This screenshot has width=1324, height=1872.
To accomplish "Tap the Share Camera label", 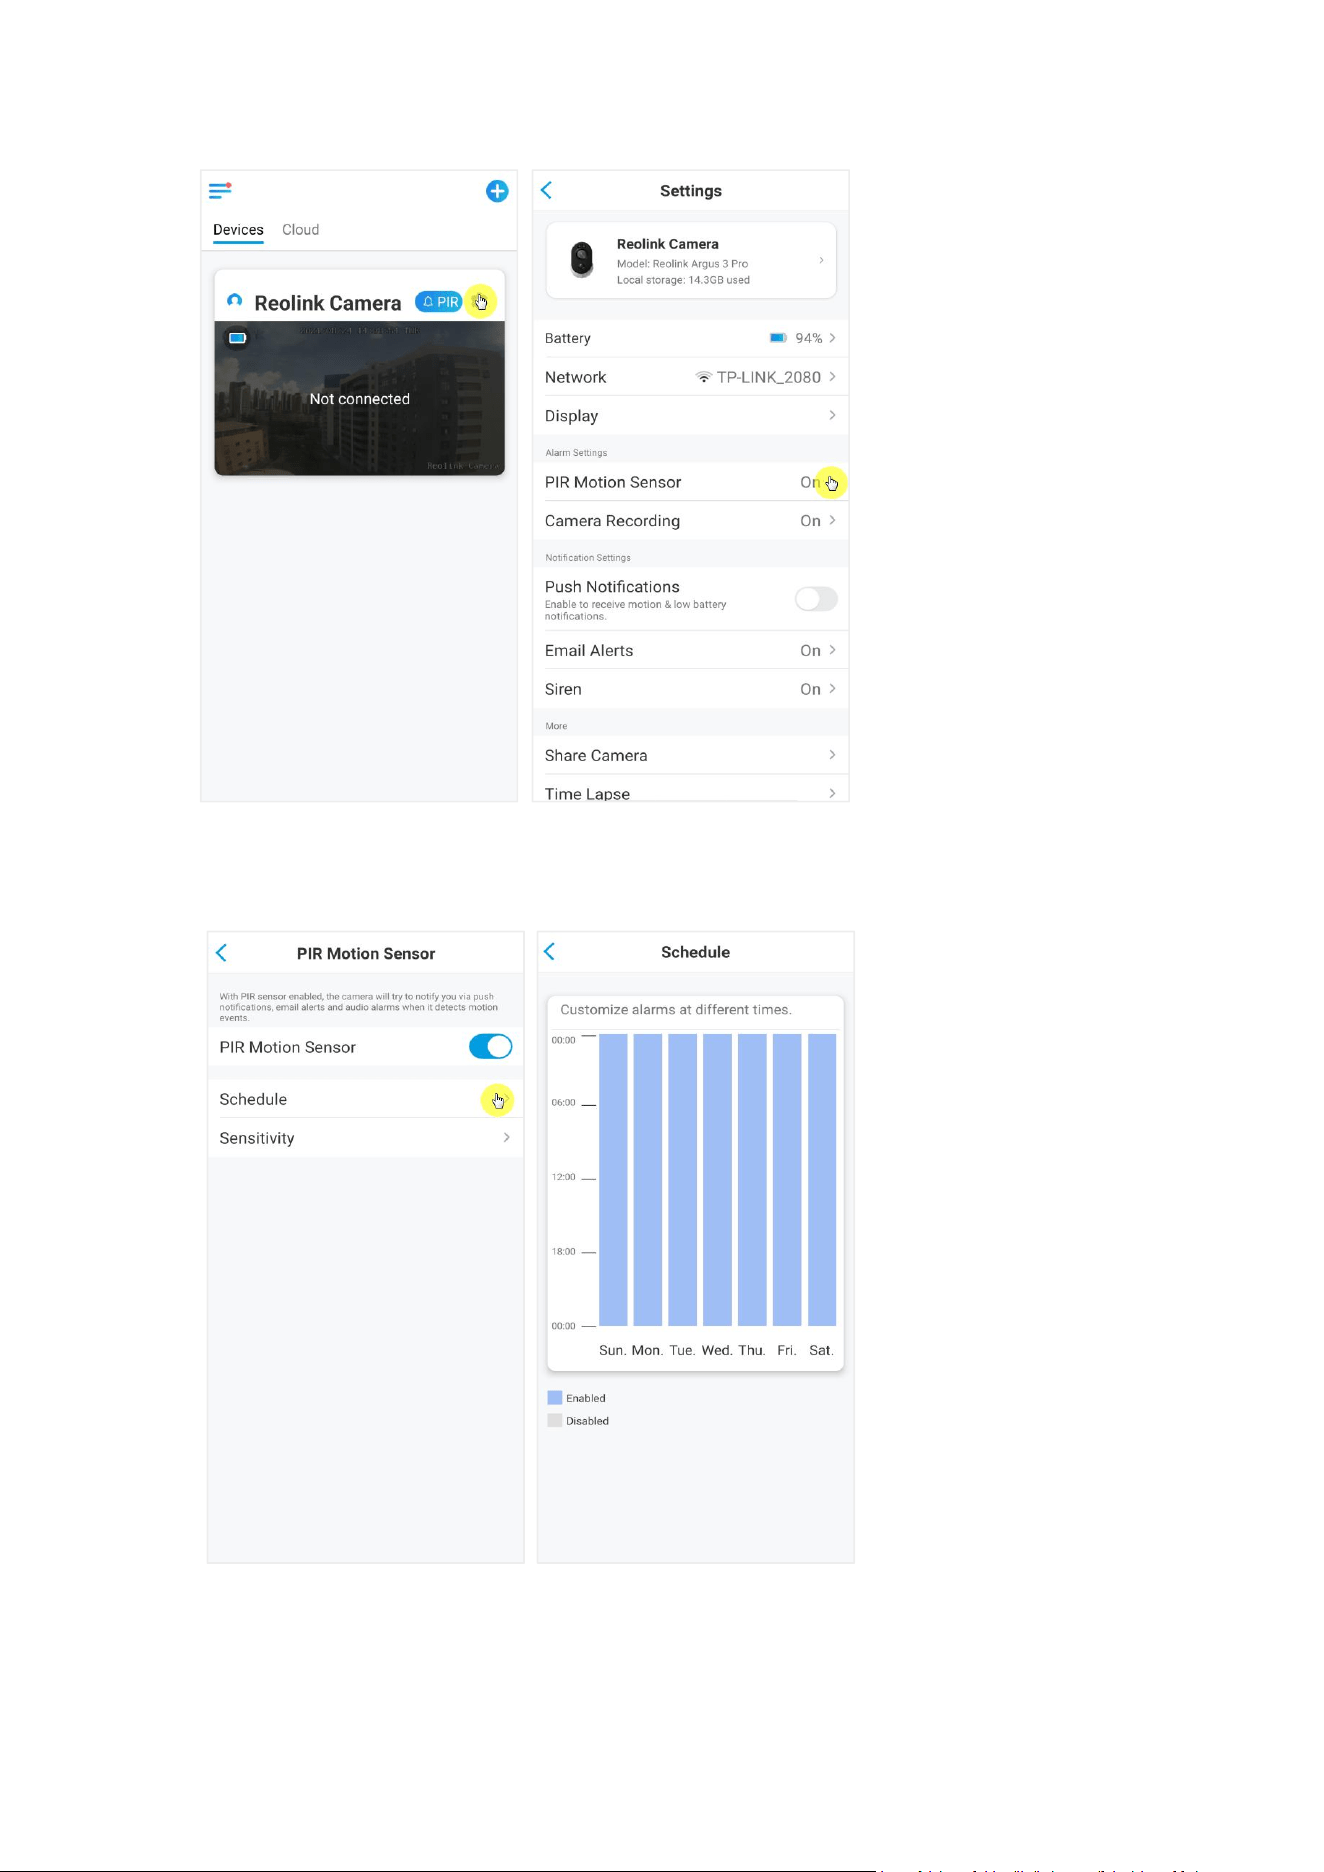I will click(596, 756).
